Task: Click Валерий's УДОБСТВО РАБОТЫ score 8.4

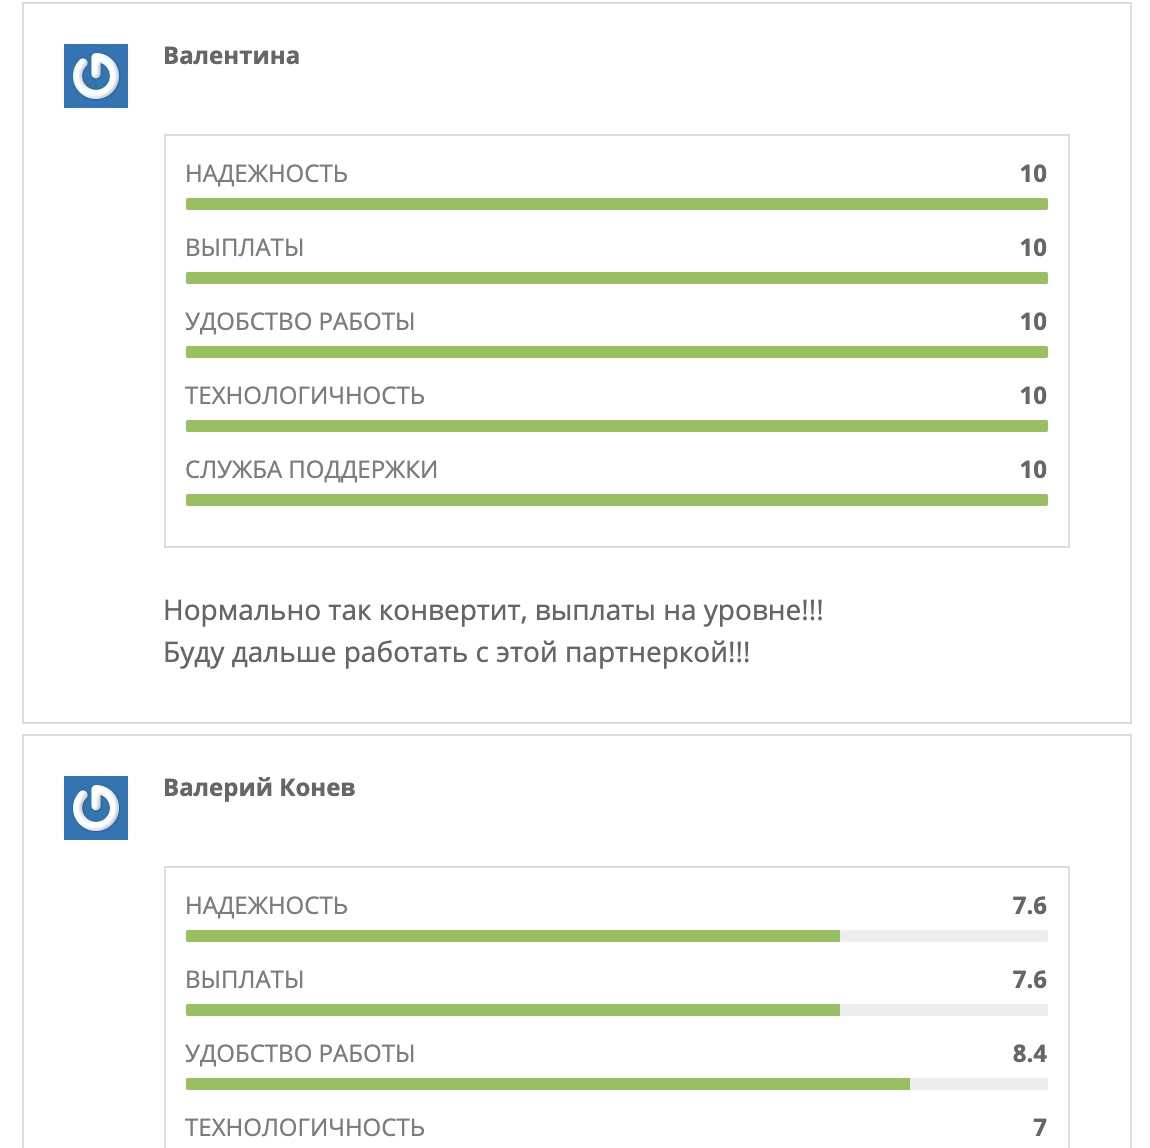Action: [1029, 1054]
